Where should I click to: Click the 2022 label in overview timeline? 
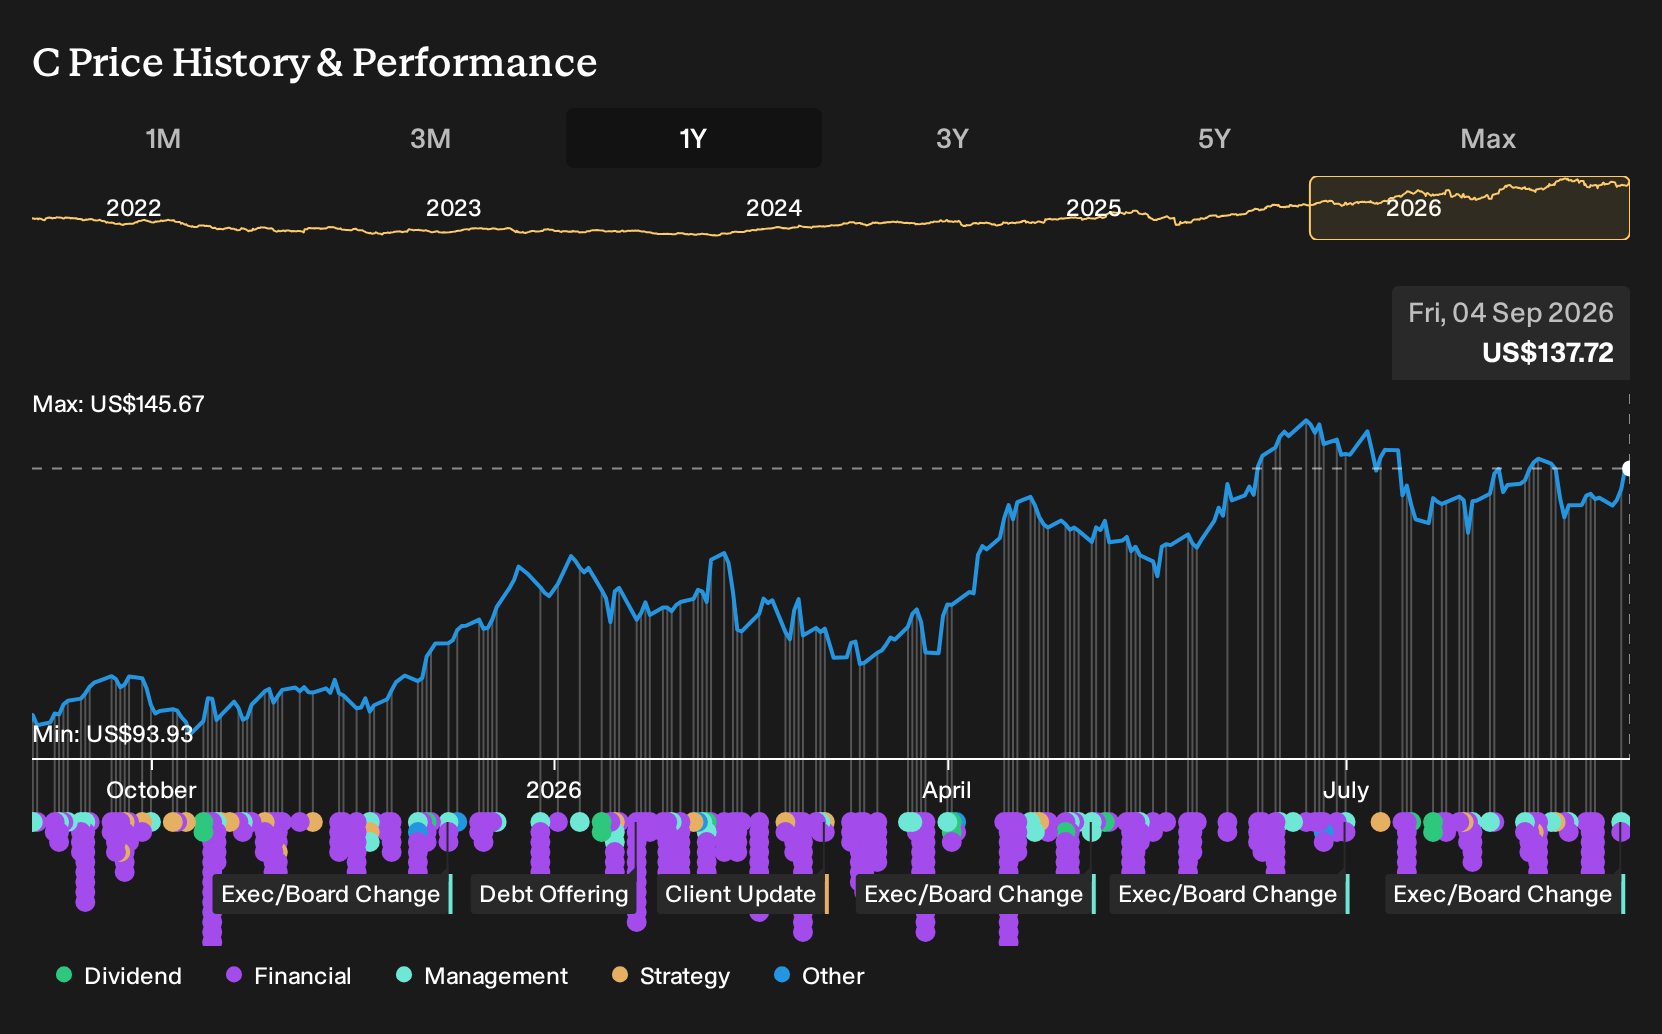click(x=133, y=208)
